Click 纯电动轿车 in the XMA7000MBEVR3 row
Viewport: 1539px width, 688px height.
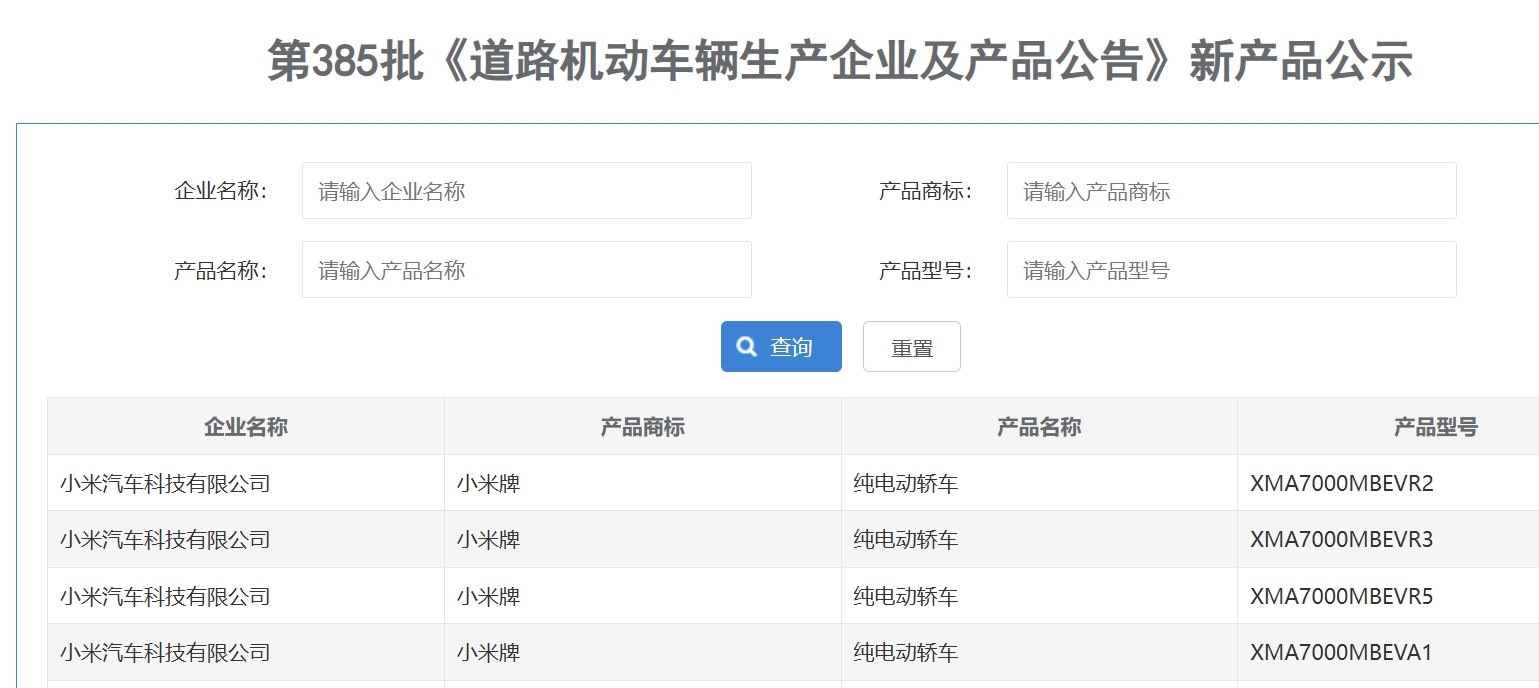coord(906,540)
